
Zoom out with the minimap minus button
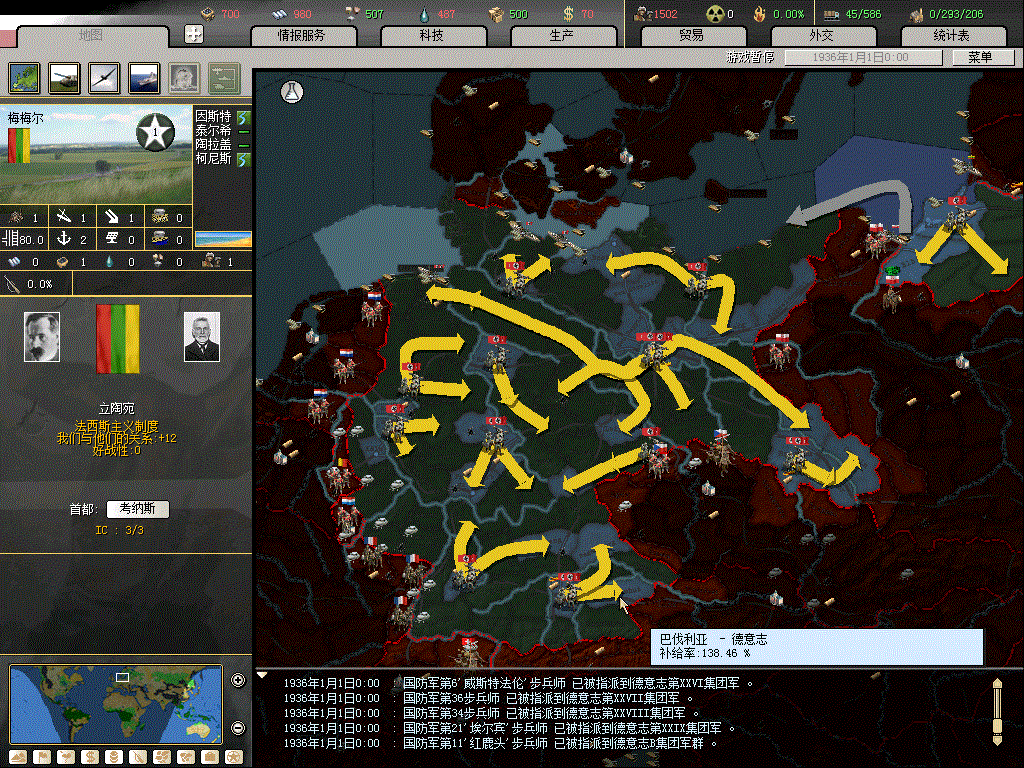[x=238, y=727]
